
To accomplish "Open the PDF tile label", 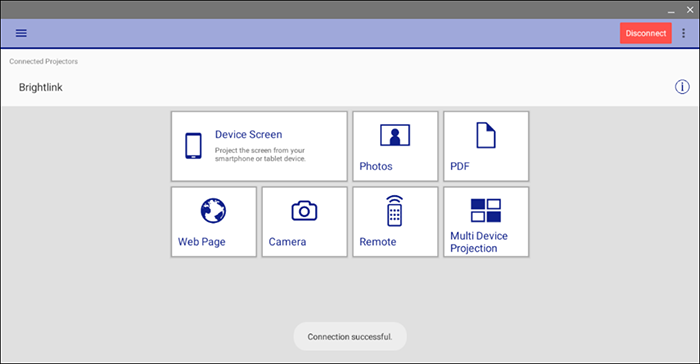I will (460, 166).
